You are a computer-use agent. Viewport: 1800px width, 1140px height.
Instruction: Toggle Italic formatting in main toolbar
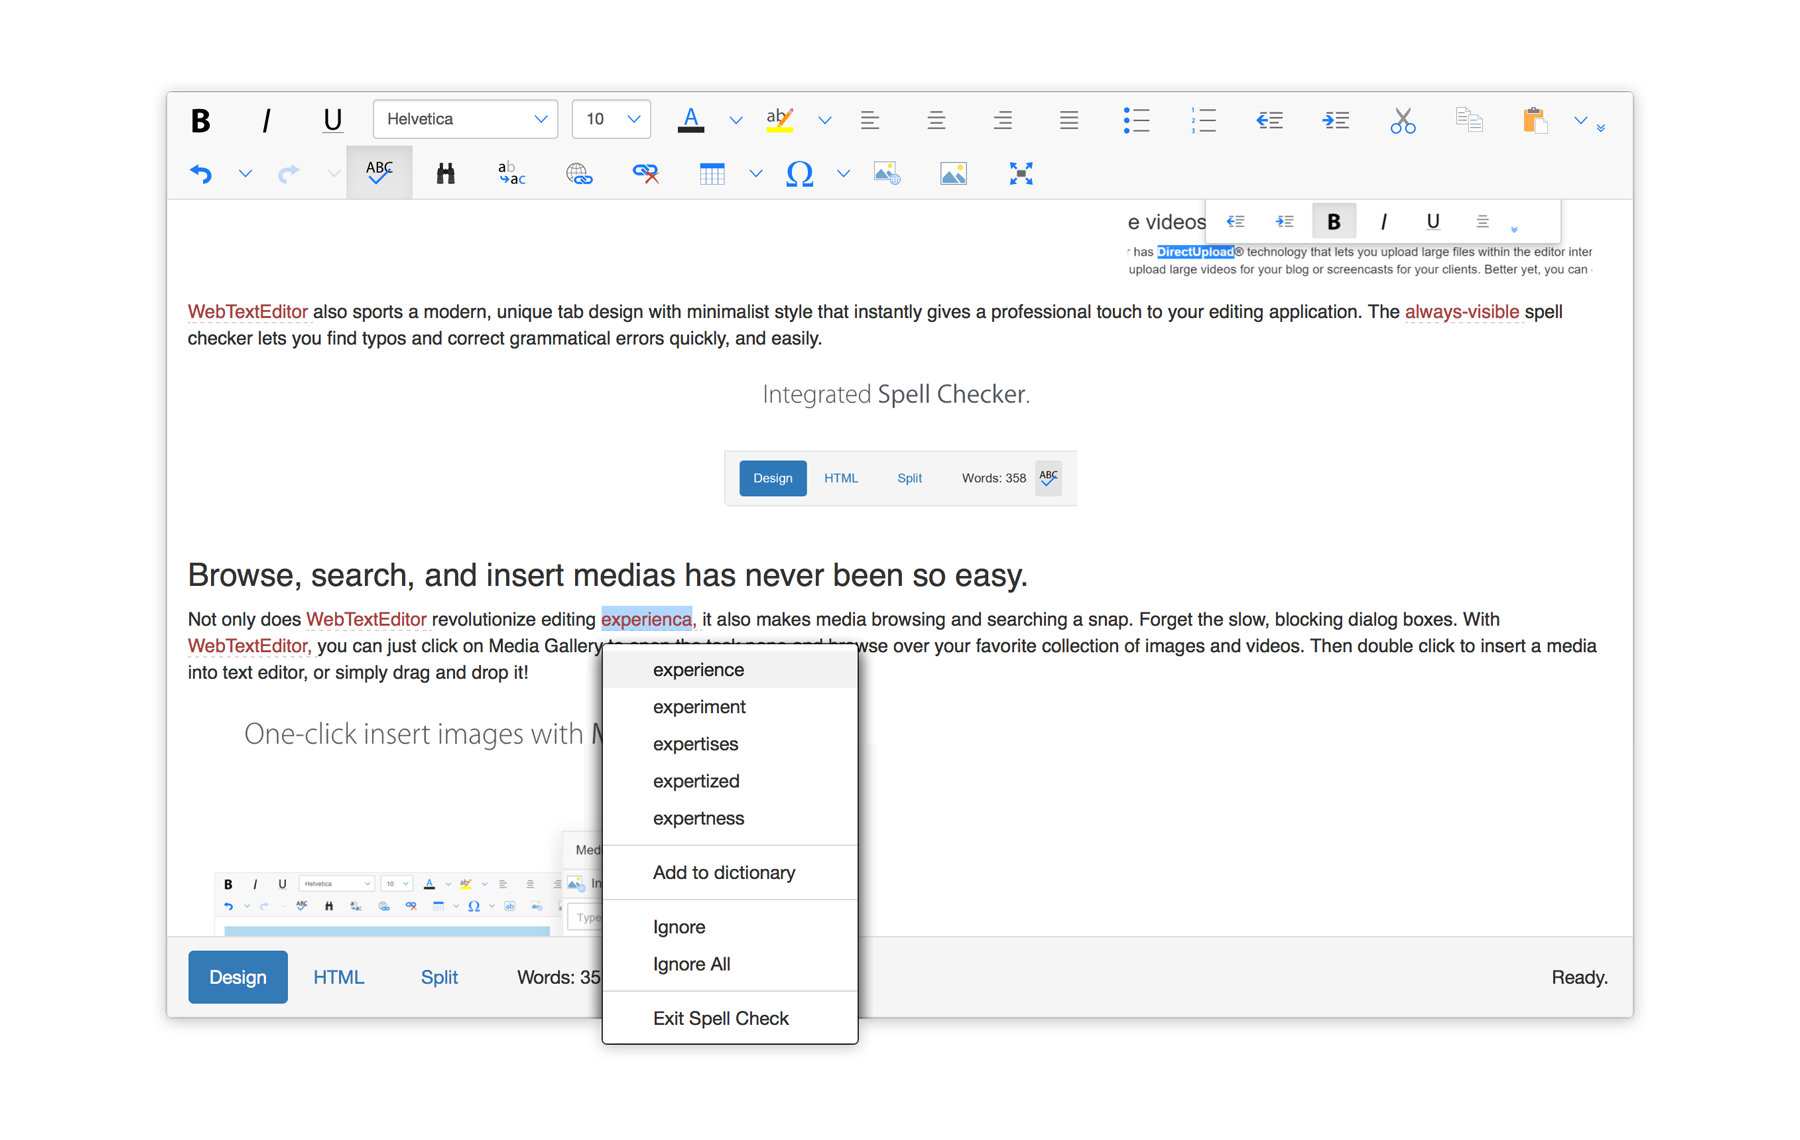(x=266, y=120)
